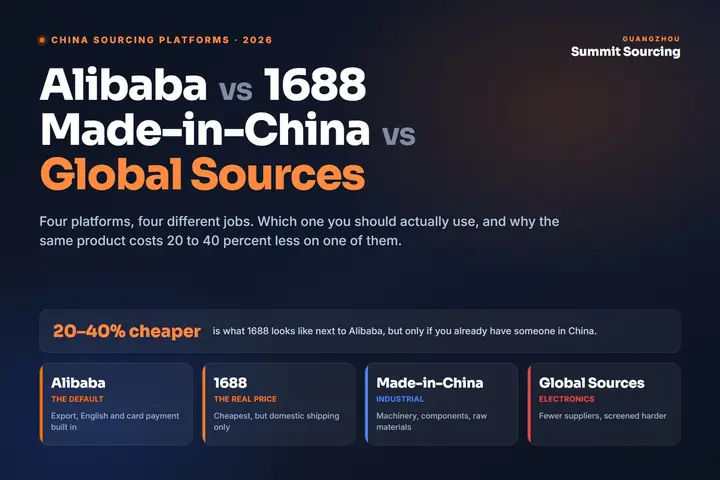Image resolution: width=720 pixels, height=480 pixels.
Task: Click 'Cheapest, but domestic shipping only'
Action: [276, 421]
